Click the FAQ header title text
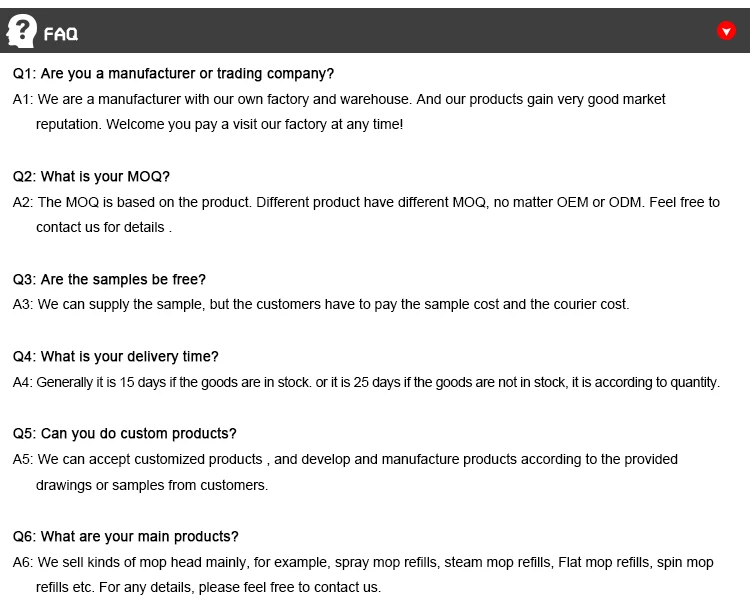Image resolution: width=750 pixels, height=604 pixels. (61, 34)
